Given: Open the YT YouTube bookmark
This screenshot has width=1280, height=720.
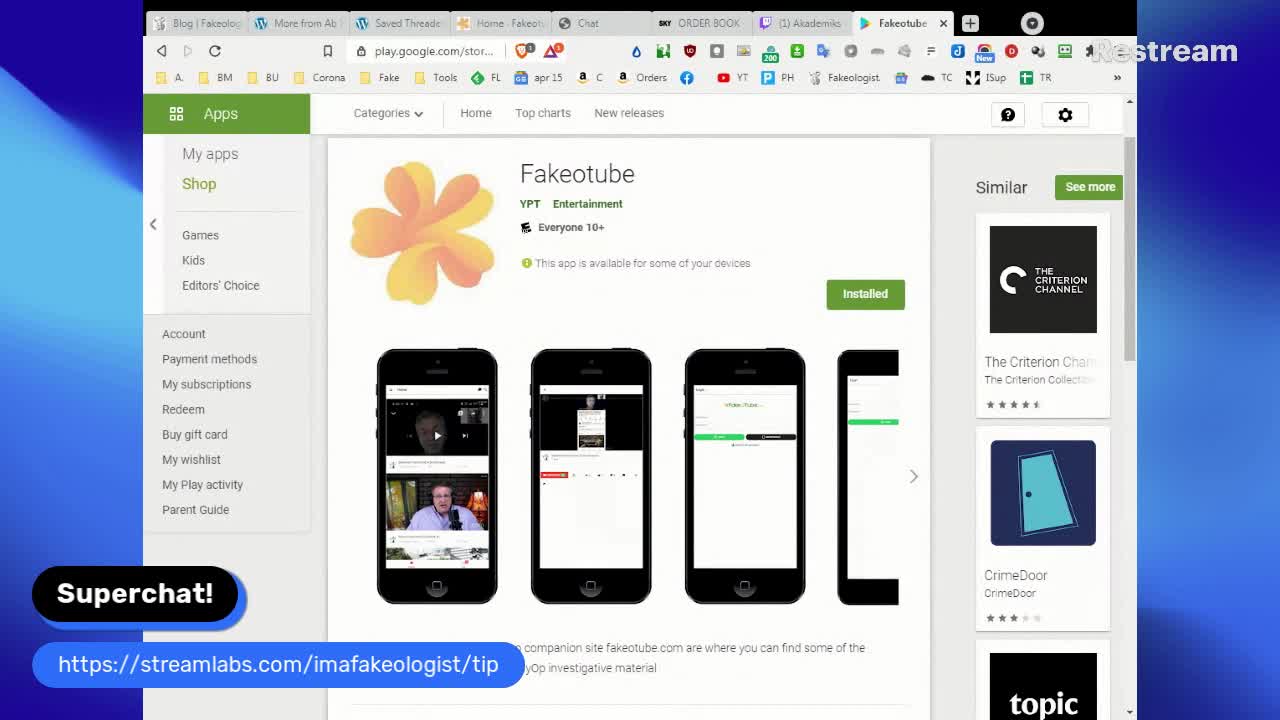Looking at the screenshot, I should click(732, 77).
